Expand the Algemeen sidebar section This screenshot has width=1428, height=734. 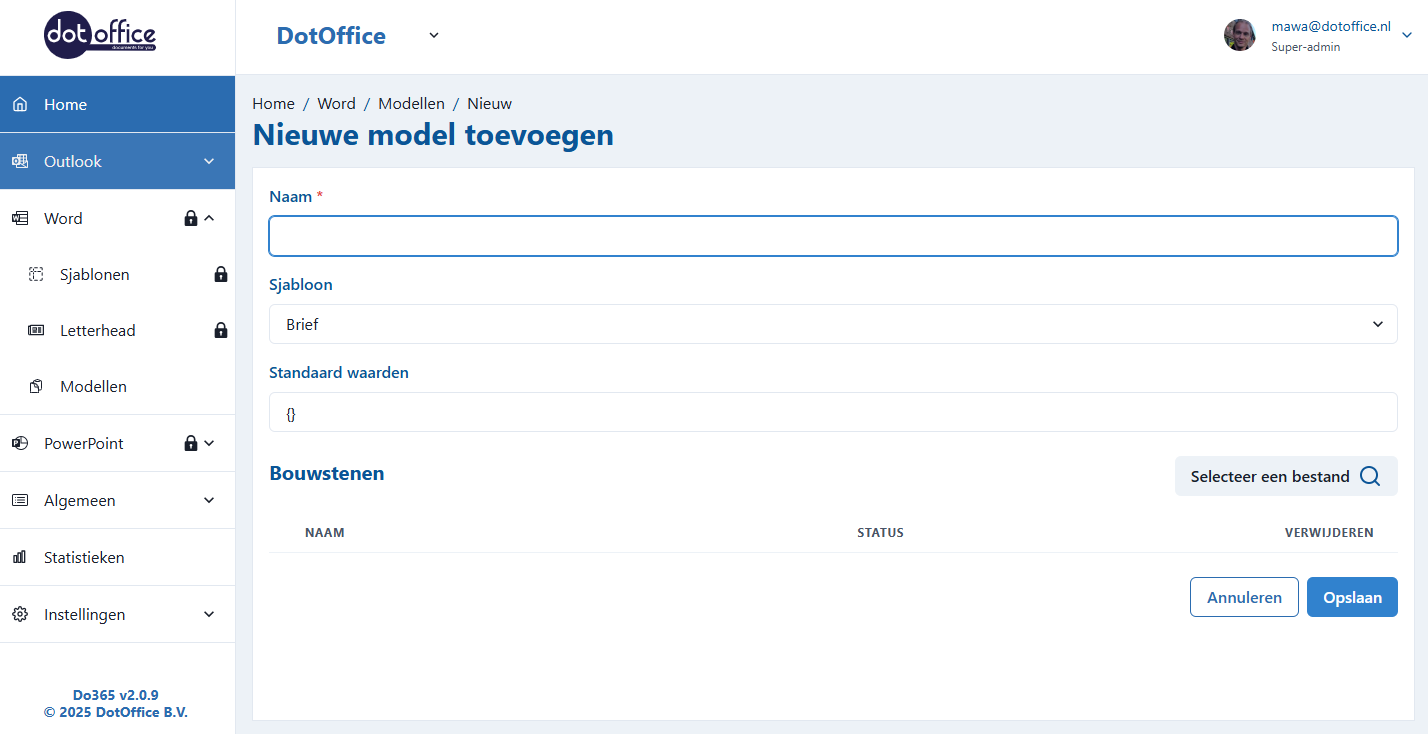coord(209,500)
